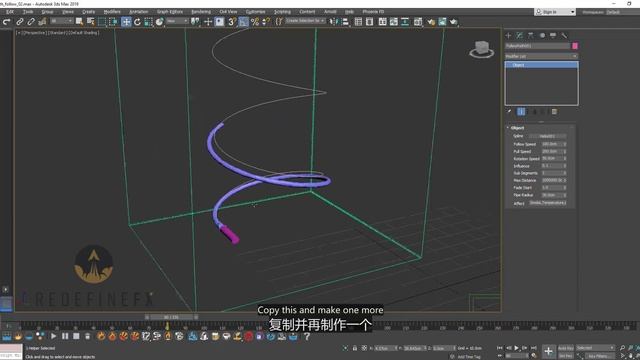Click the Phoenix toolbar question mark help icon
Screen dimensions: 640x360
[x=307, y=336]
